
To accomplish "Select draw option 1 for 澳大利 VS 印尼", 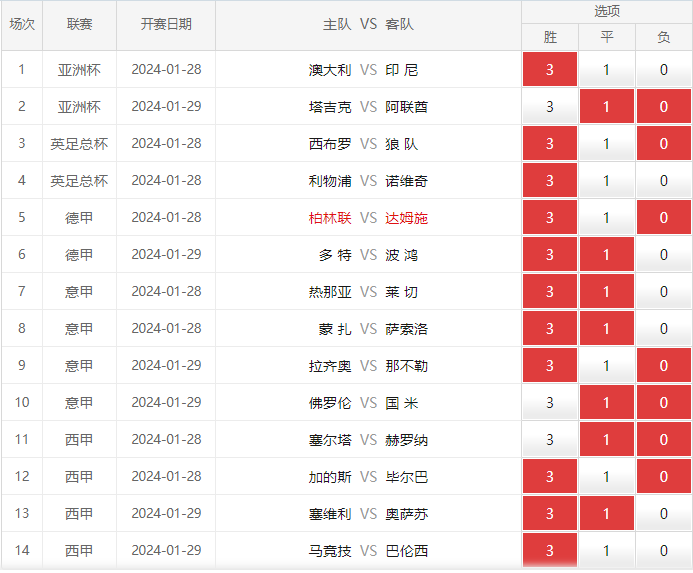I will coord(606,69).
